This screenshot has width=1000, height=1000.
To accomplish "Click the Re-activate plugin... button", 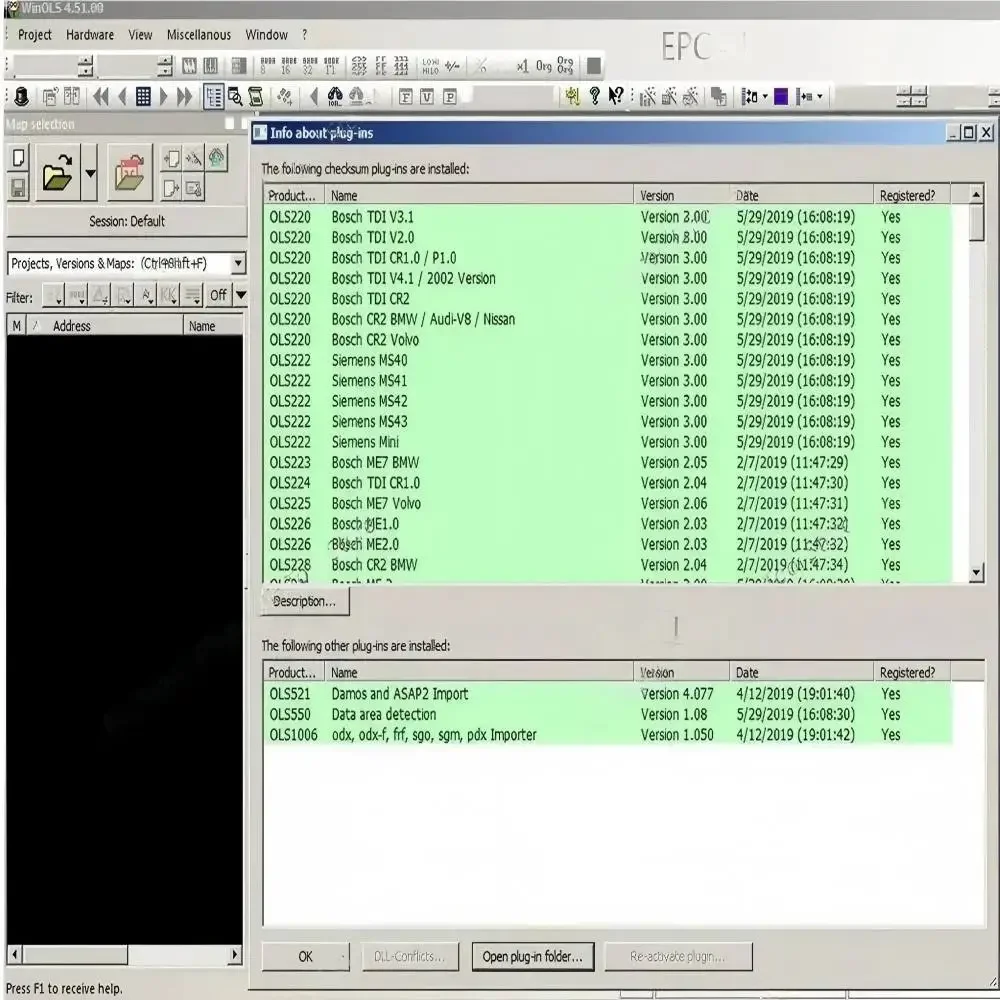I will pyautogui.click(x=677, y=957).
